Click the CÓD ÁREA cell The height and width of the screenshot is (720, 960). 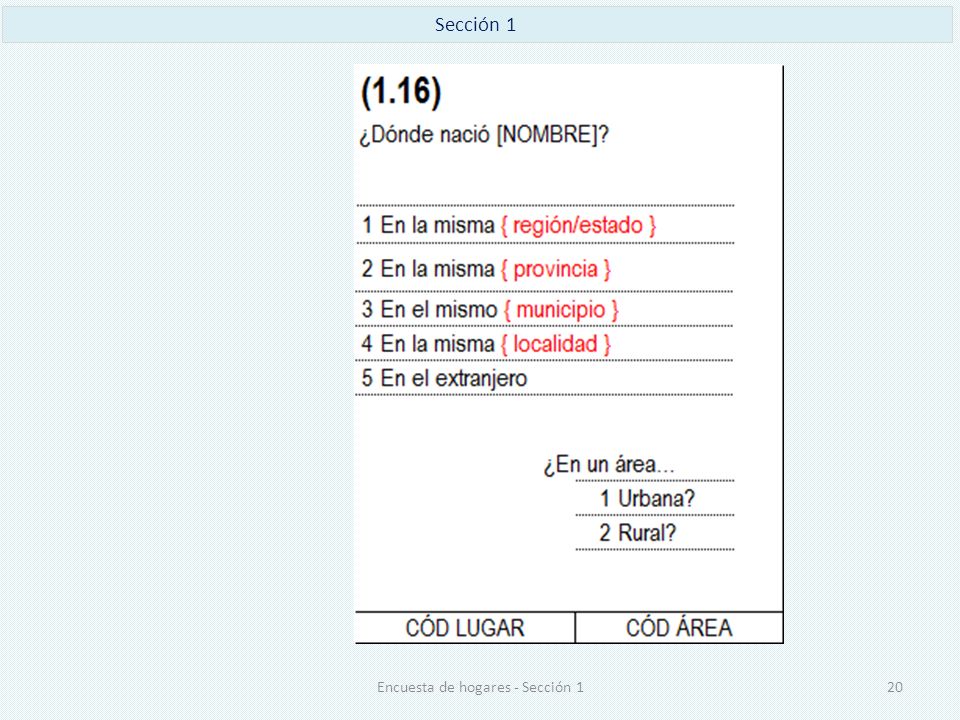(x=679, y=628)
